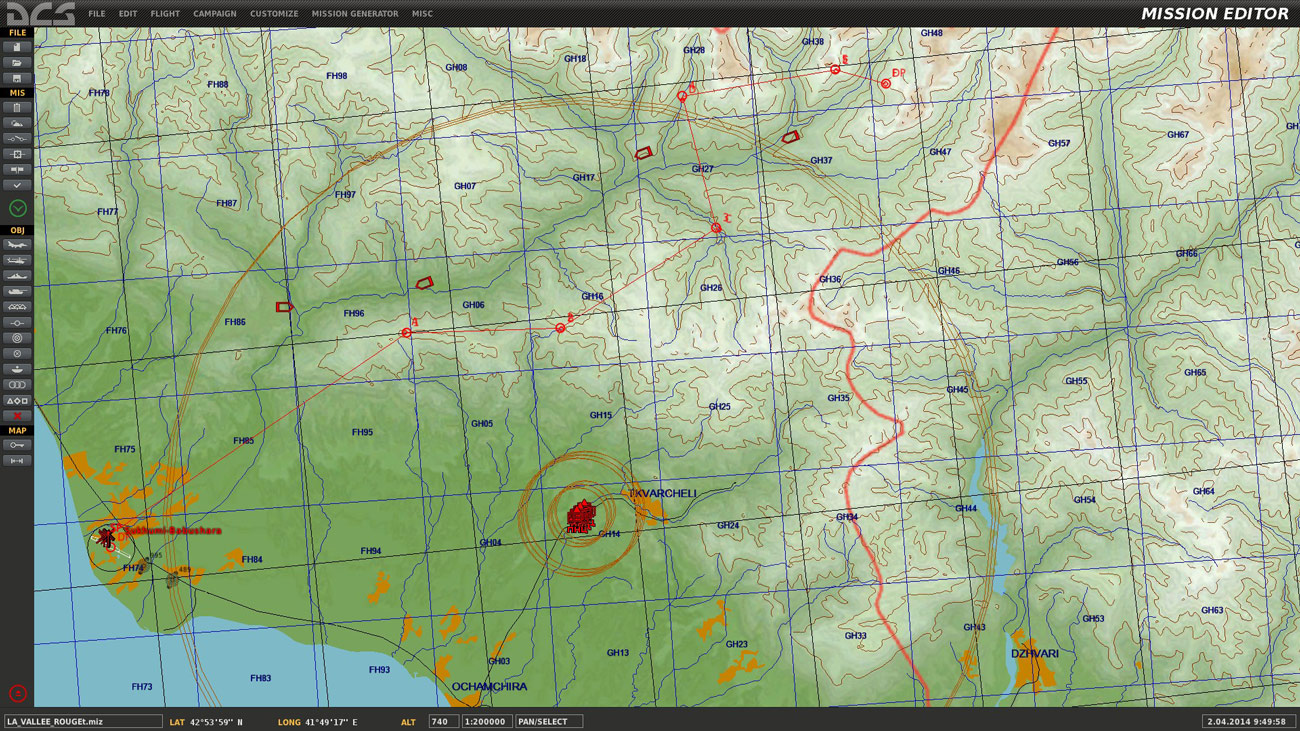Click the red X delete object tool

click(17, 416)
